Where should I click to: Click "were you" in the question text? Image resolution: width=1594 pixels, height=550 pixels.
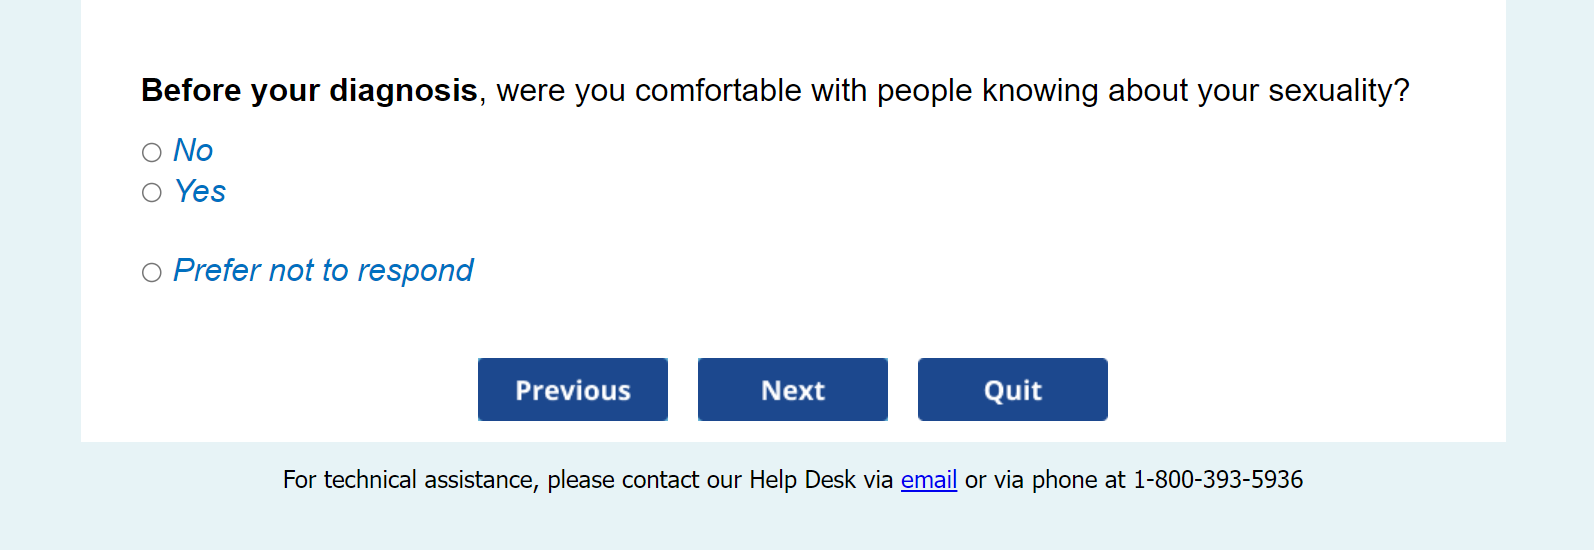(x=560, y=90)
